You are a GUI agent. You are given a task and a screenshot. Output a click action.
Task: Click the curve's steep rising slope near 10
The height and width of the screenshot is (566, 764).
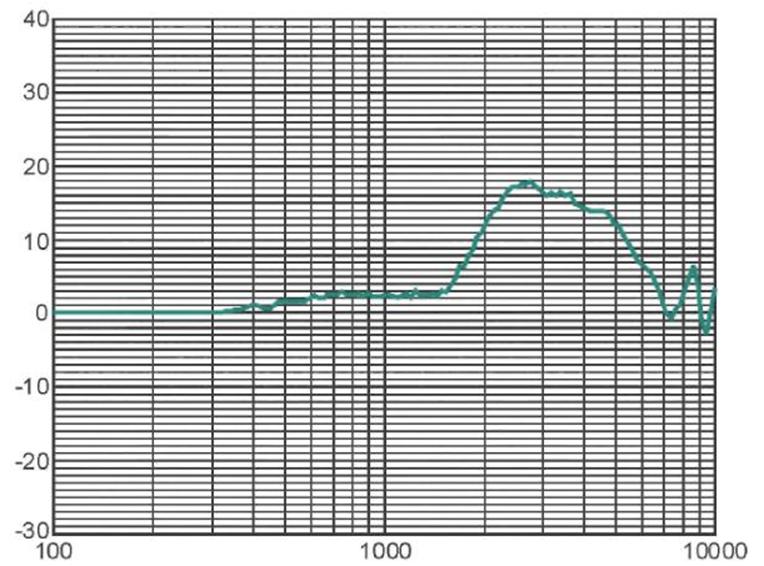(x=476, y=240)
